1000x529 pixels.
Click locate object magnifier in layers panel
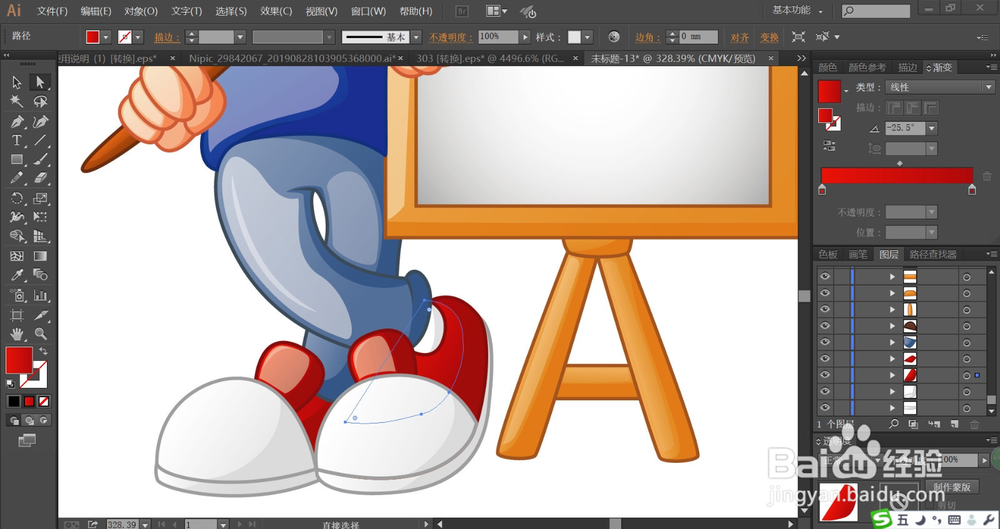pyautogui.click(x=894, y=424)
